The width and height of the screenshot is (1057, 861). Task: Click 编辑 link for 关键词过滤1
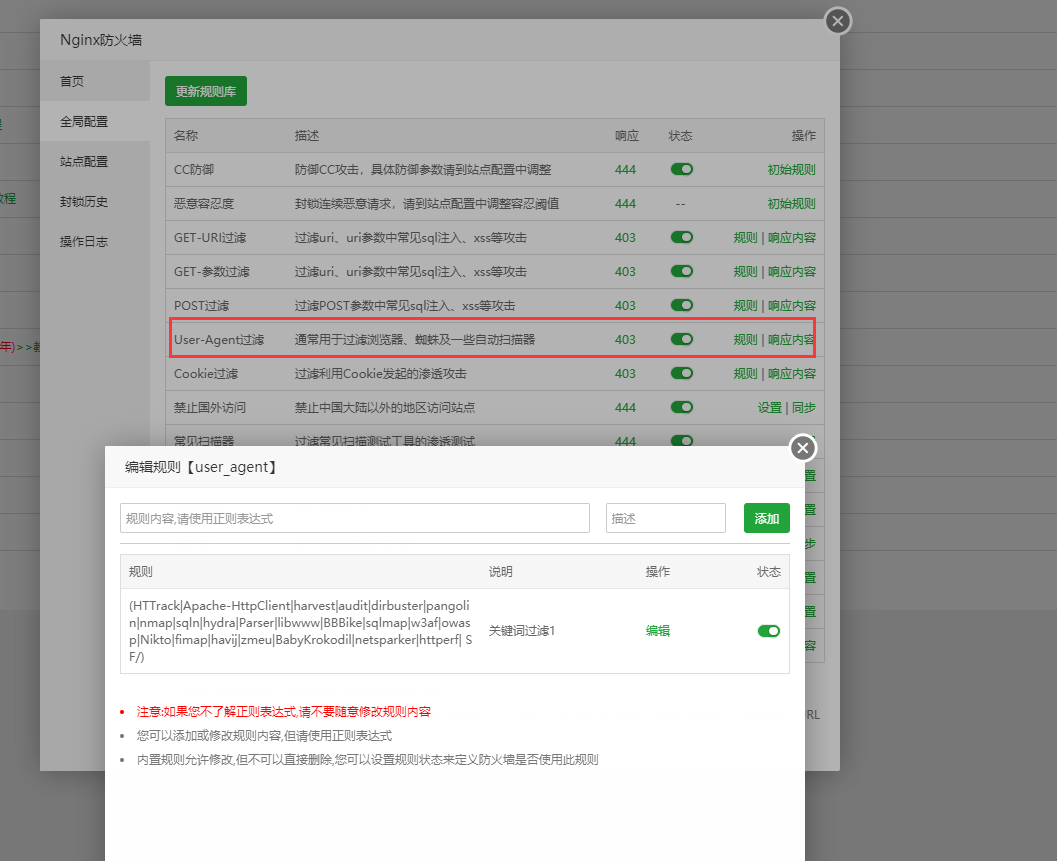(x=657, y=631)
